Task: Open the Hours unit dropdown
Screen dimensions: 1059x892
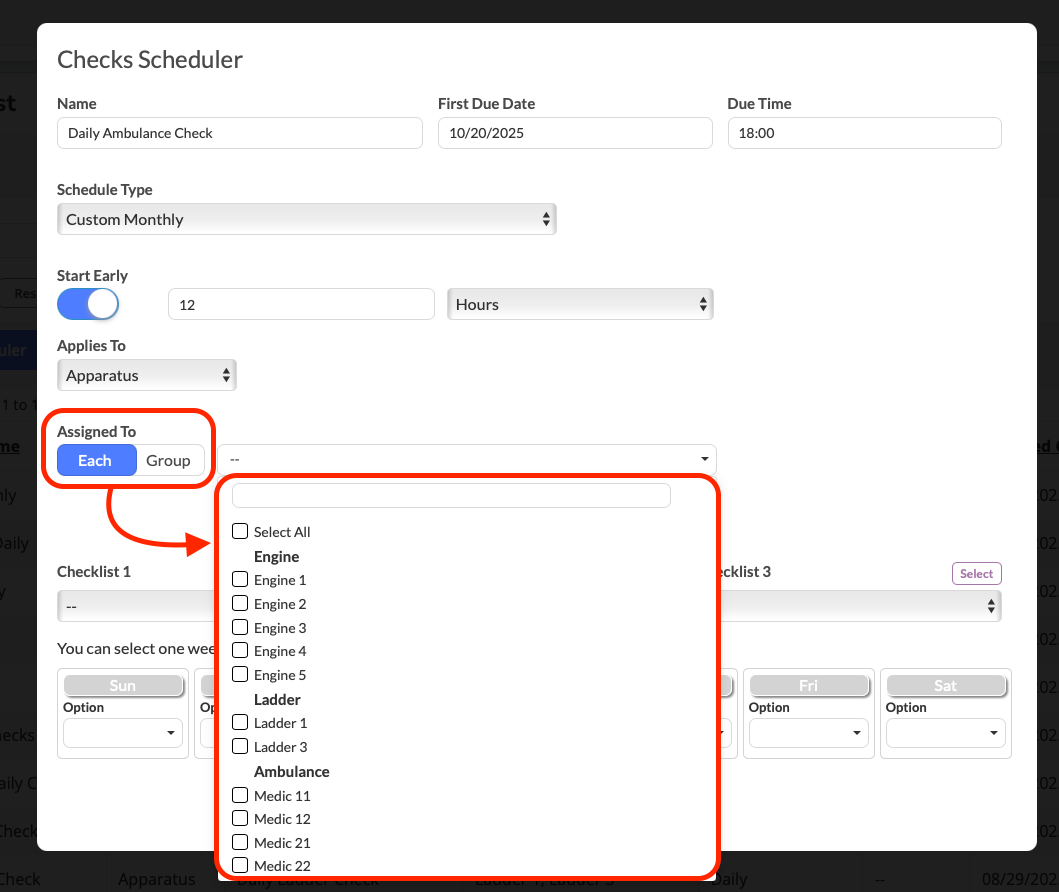Action: point(580,304)
